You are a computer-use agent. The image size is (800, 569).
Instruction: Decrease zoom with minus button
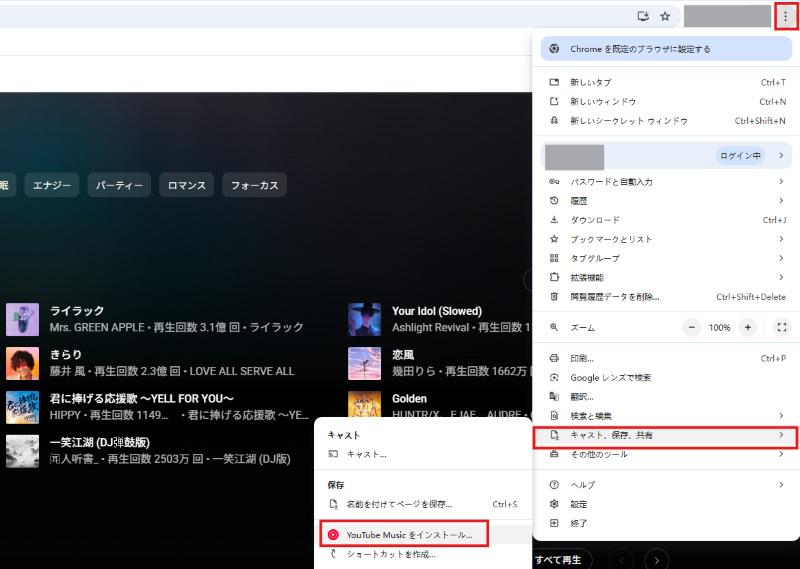click(692, 327)
